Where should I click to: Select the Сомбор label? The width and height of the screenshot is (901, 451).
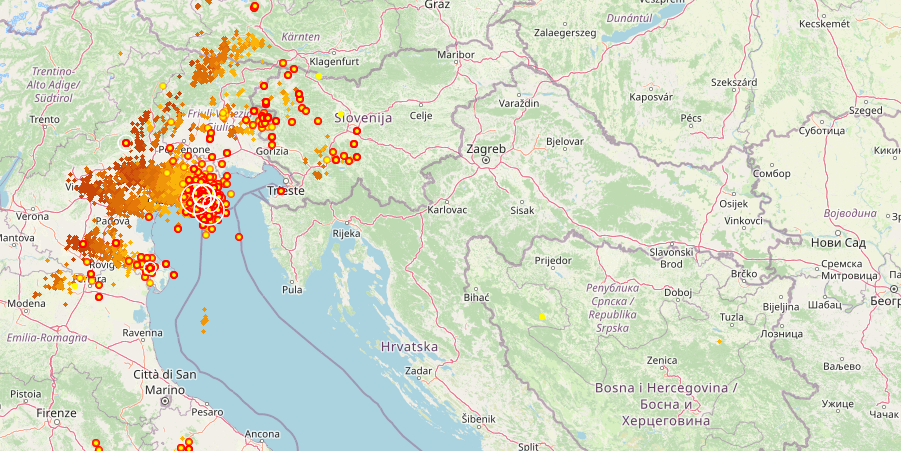pyautogui.click(x=771, y=174)
